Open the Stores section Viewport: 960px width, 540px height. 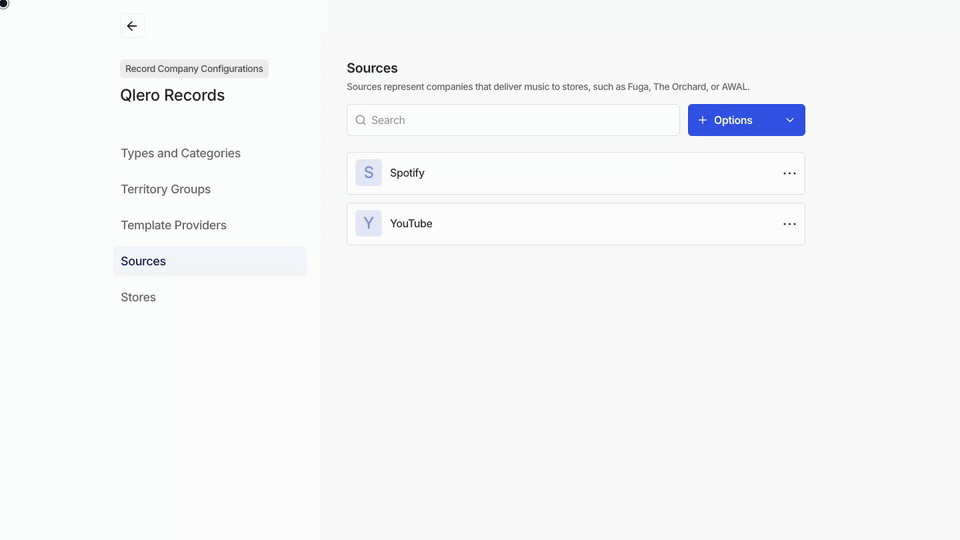[138, 297]
